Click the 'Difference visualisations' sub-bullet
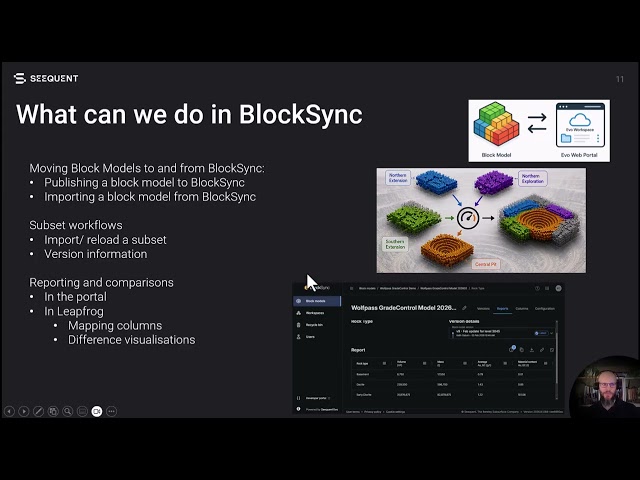This screenshot has height=480, width=640. pos(131,340)
